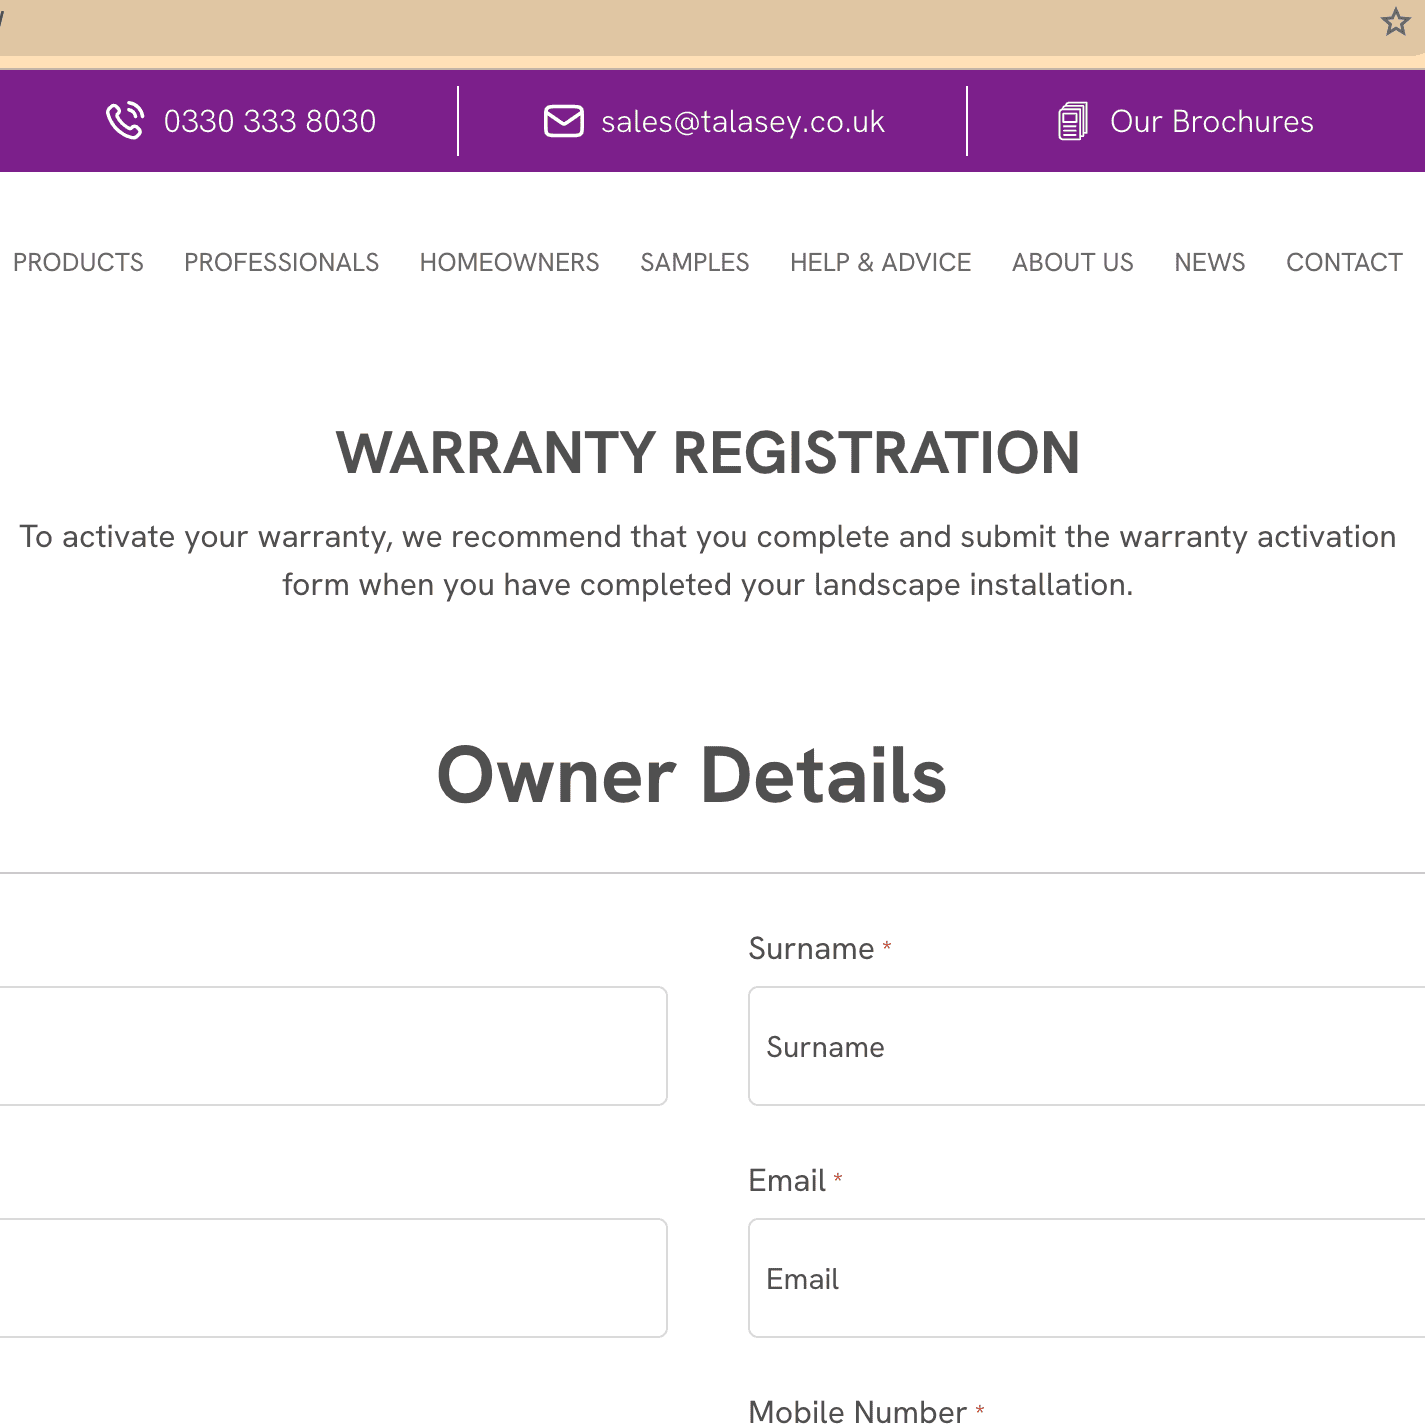Open the Products menu

(78, 262)
